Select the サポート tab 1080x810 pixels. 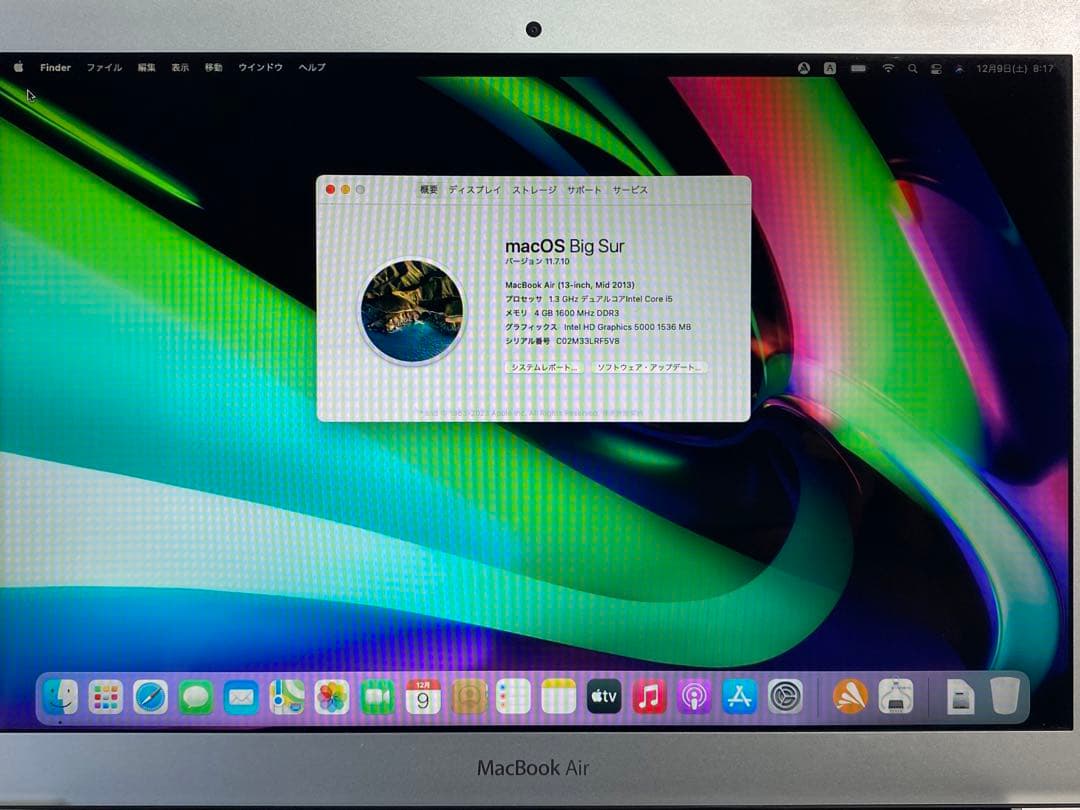582,188
